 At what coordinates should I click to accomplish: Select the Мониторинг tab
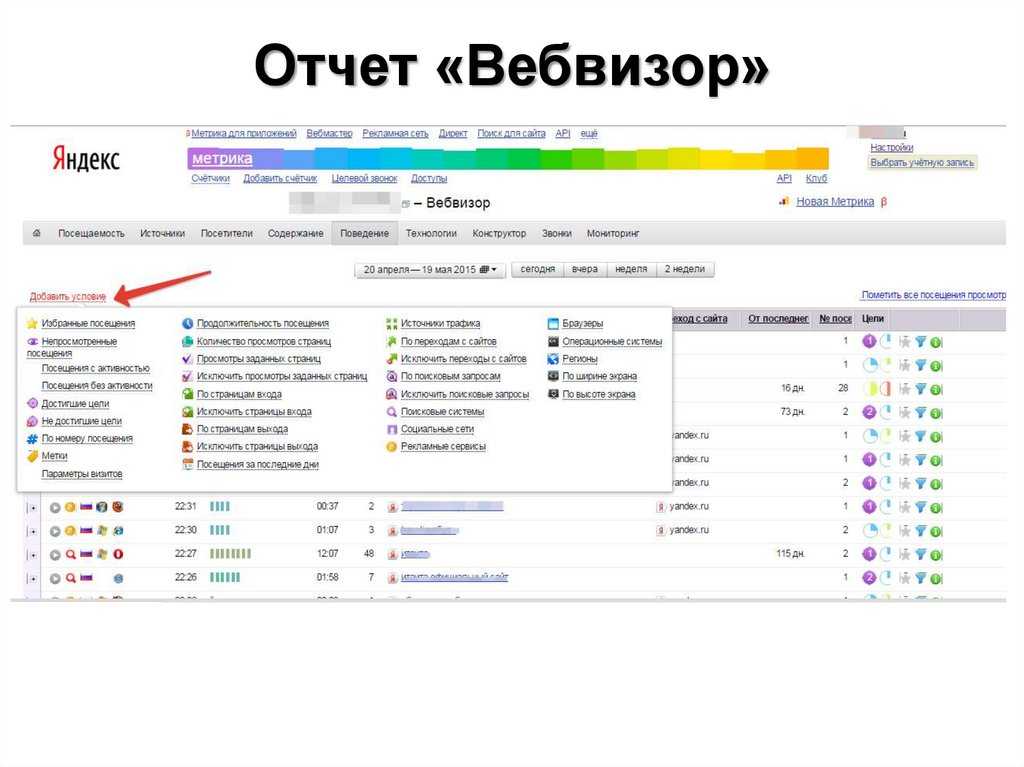613,233
